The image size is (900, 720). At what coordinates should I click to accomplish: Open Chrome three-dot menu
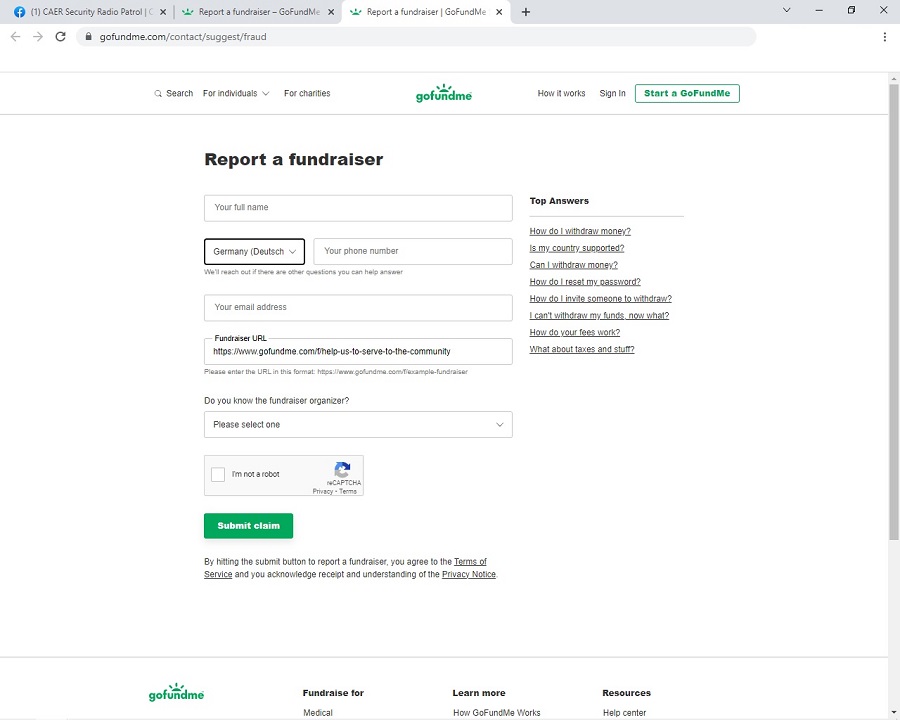[x=885, y=37]
